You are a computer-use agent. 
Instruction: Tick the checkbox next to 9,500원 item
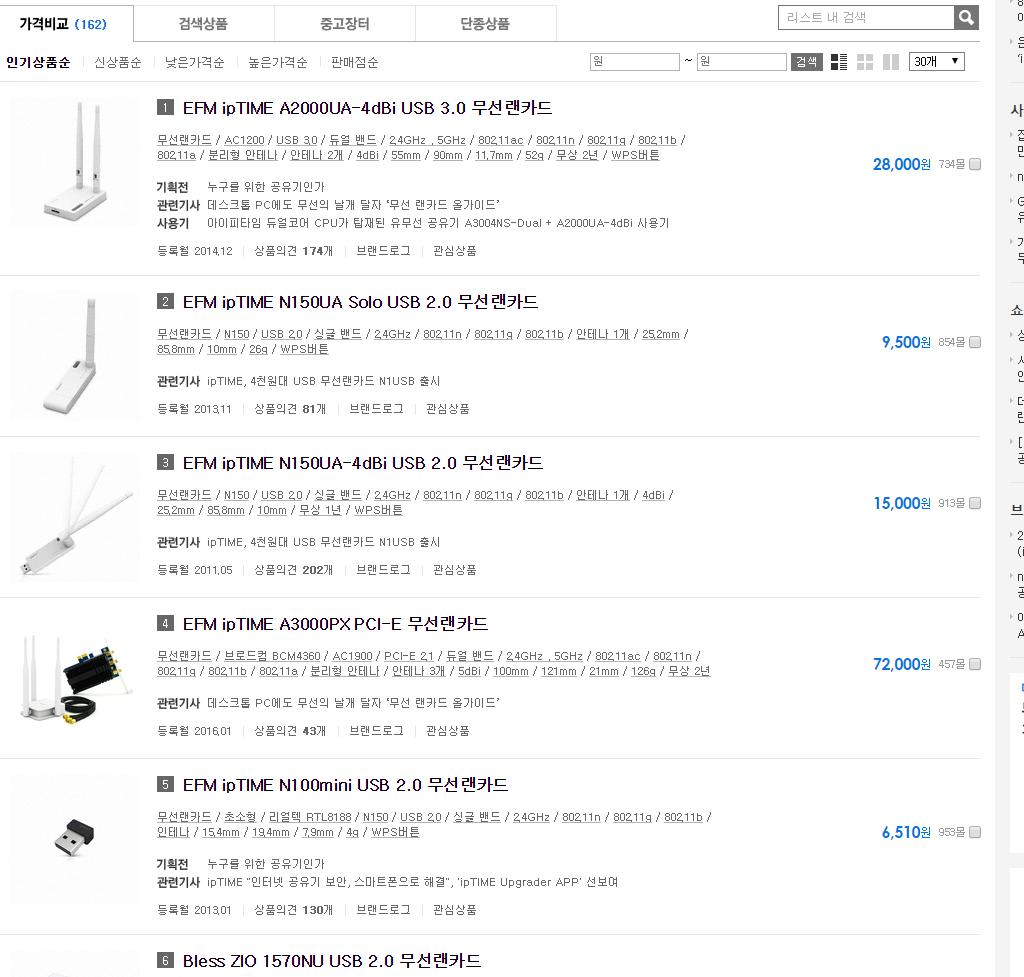pyautogui.click(x=975, y=342)
